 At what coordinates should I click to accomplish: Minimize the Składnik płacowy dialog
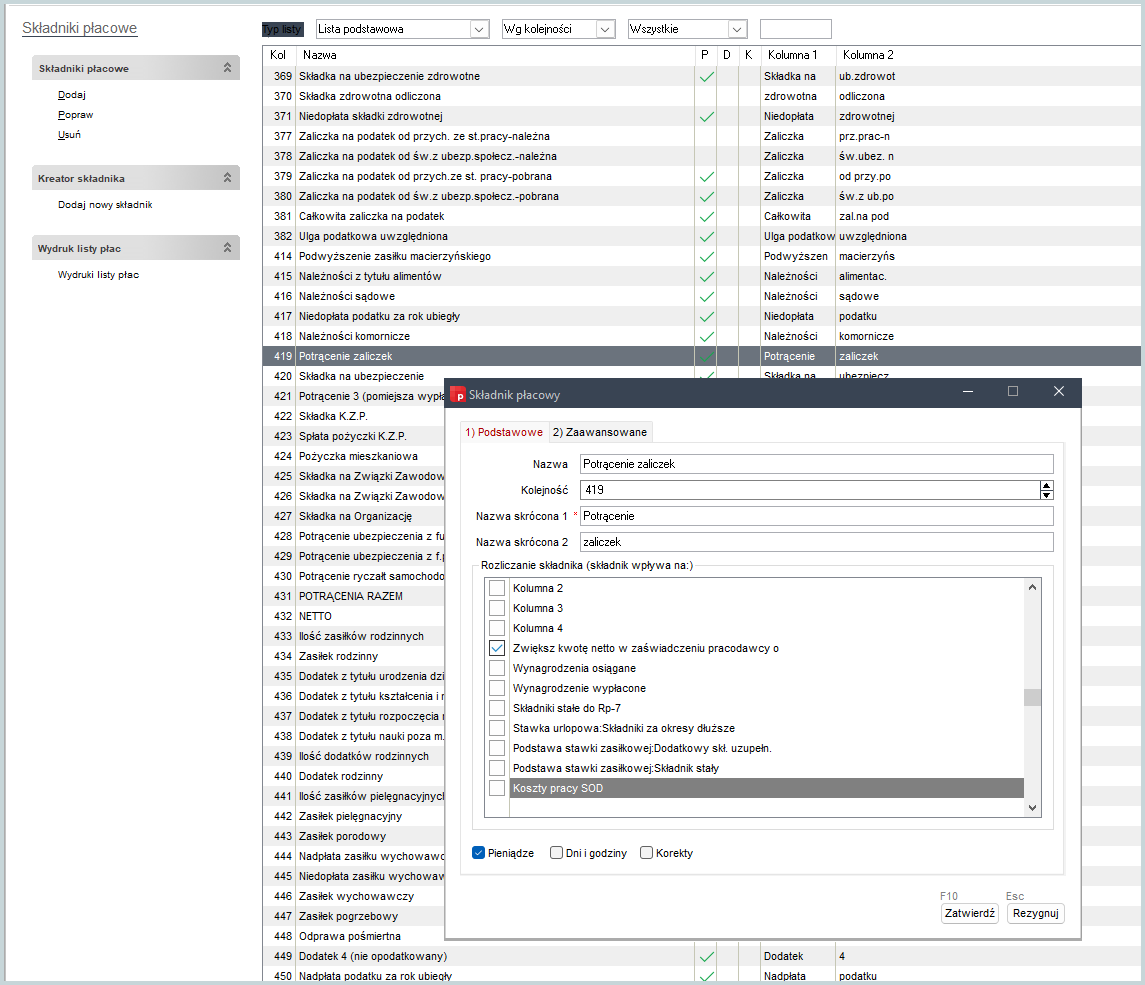point(968,391)
